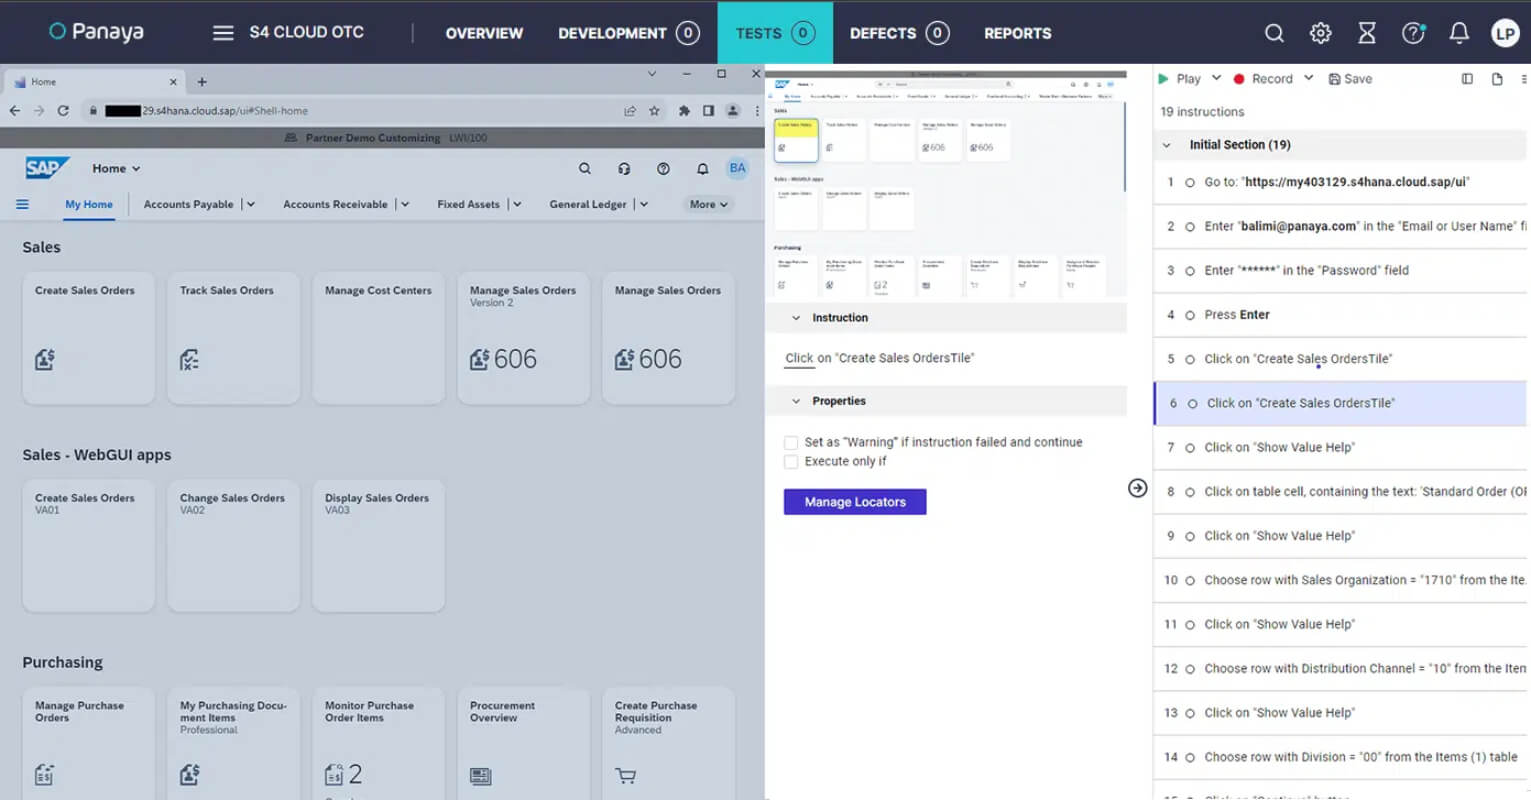Toggle the circle on step 14 Division

[1190, 757]
